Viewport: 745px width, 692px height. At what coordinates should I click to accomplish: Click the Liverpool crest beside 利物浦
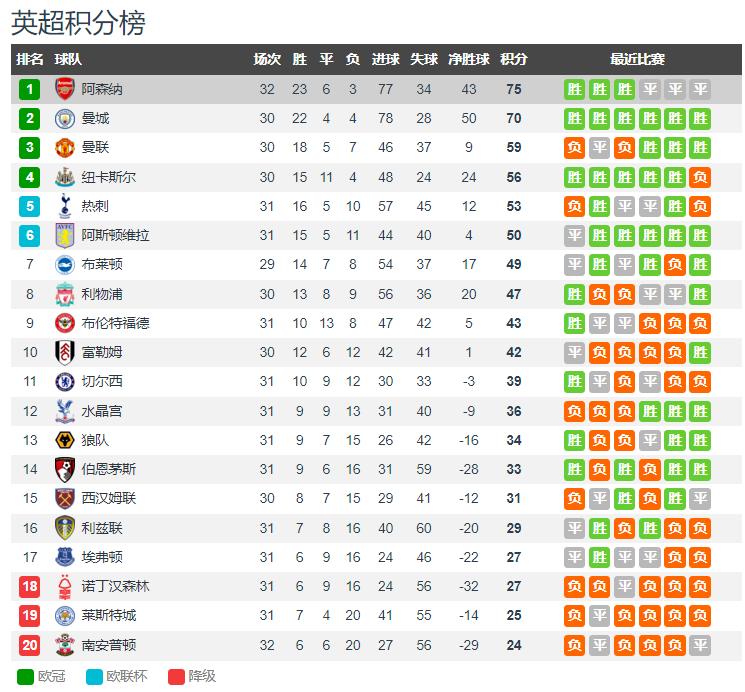point(65,294)
